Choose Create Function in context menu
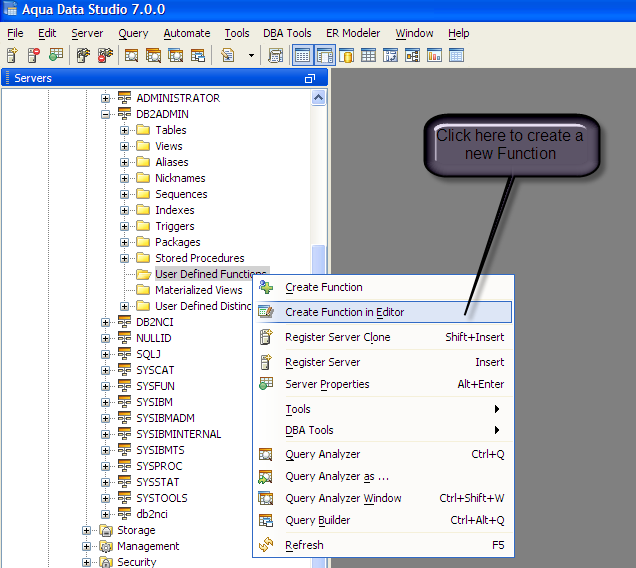Image resolution: width=636 pixels, height=568 pixels. [383, 287]
